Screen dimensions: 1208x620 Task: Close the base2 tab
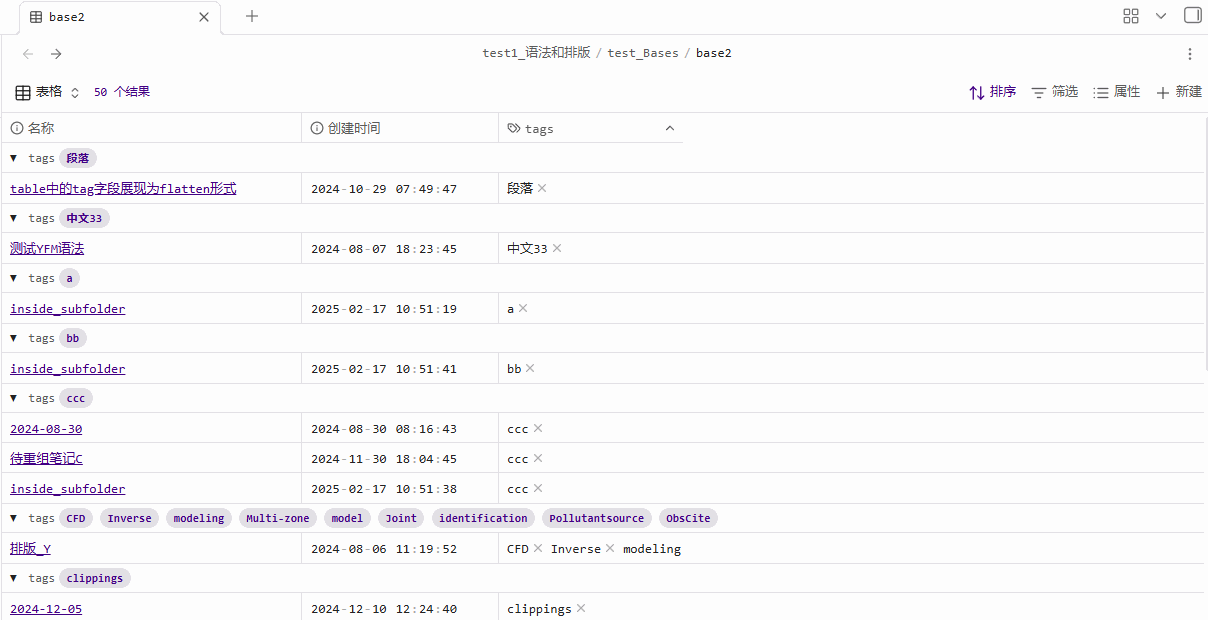pos(204,17)
